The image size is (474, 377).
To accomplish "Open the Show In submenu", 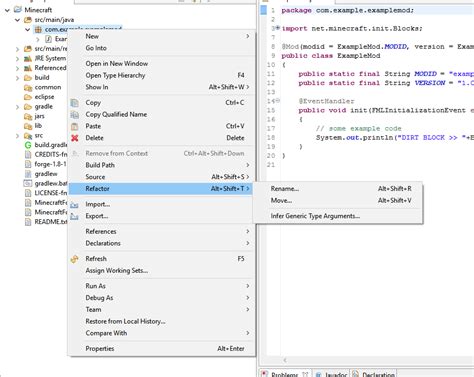I will 162,87.
